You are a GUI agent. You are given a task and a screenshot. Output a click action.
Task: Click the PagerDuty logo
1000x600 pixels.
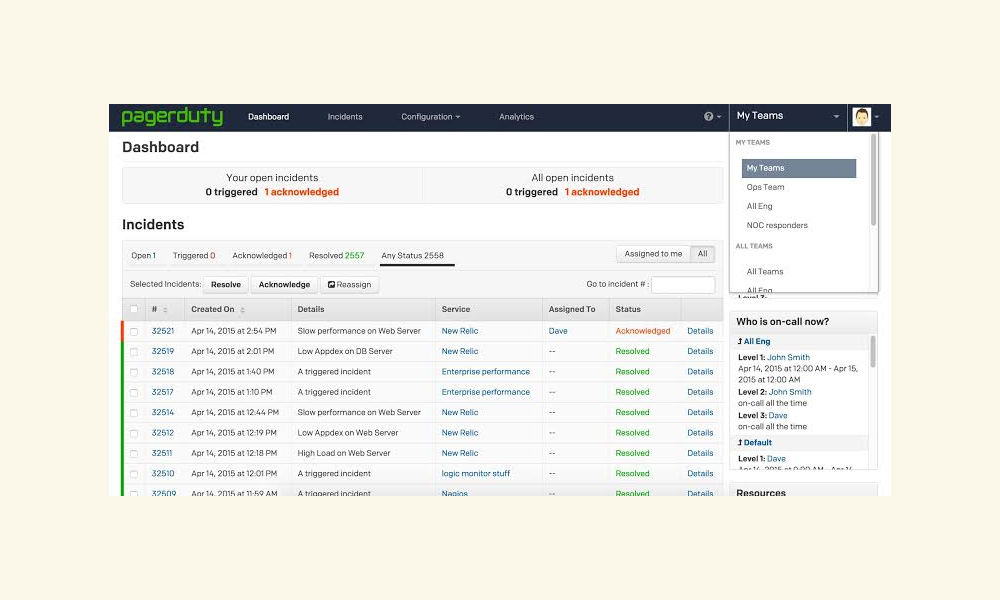pos(172,117)
